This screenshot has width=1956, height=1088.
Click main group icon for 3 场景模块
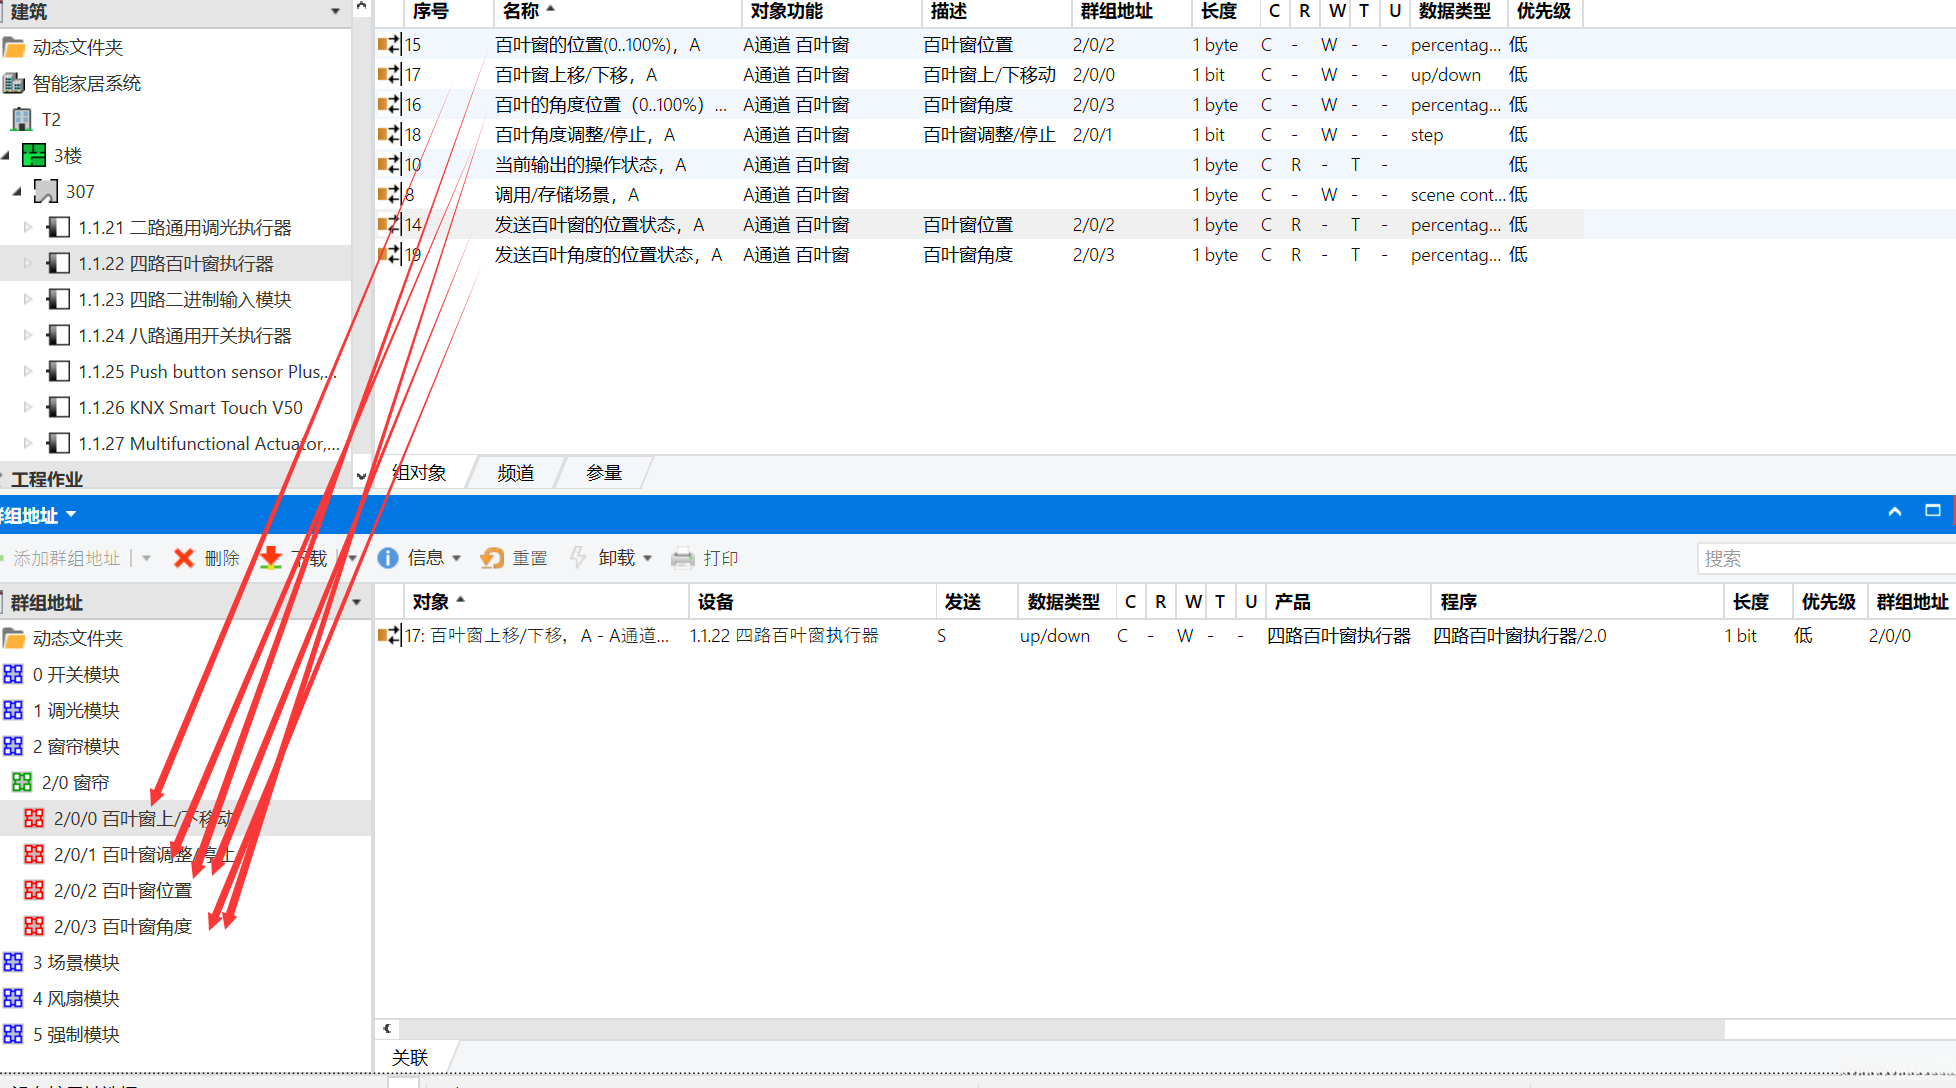pos(13,963)
